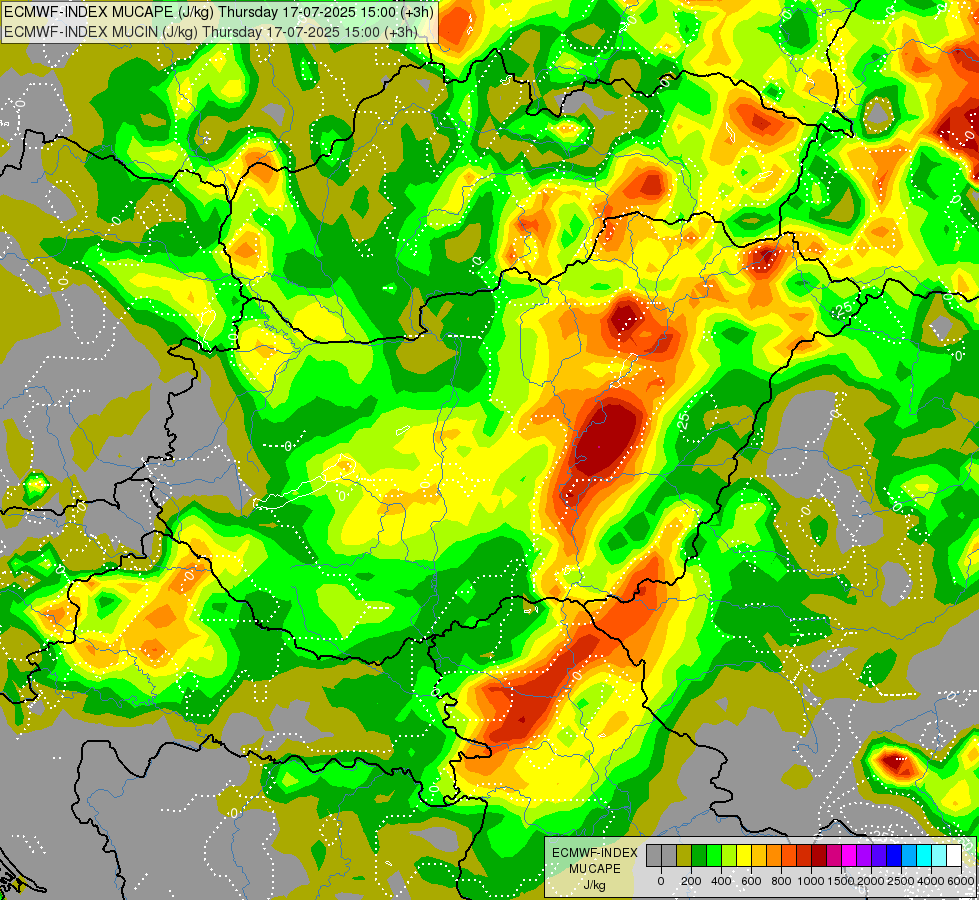
Task: Select the dark green legend swatch
Action: pos(699,855)
